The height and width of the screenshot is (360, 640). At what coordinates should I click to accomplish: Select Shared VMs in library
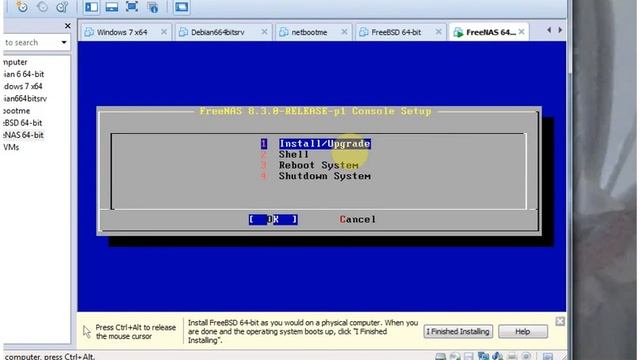11,147
